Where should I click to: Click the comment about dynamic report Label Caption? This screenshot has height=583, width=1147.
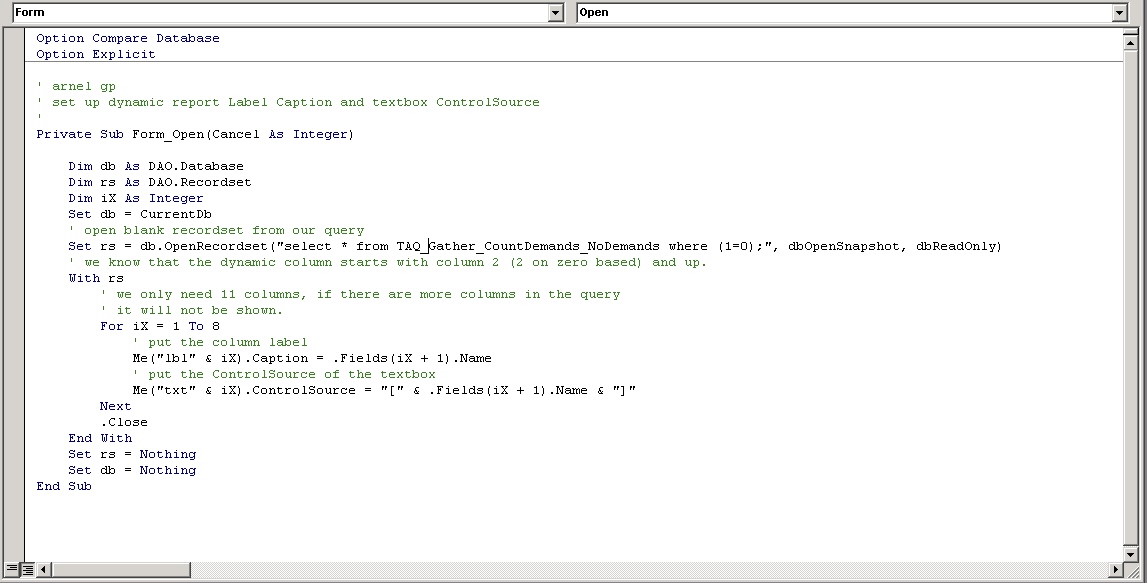(x=288, y=102)
